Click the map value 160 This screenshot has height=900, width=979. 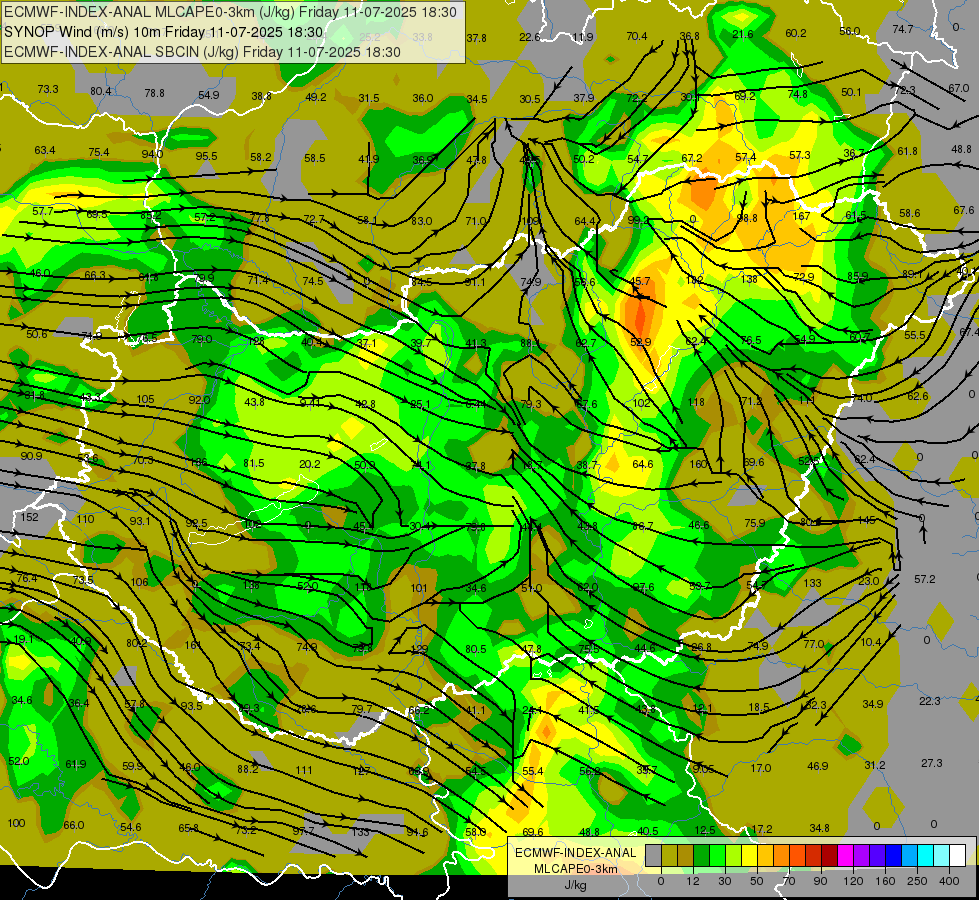click(x=698, y=464)
